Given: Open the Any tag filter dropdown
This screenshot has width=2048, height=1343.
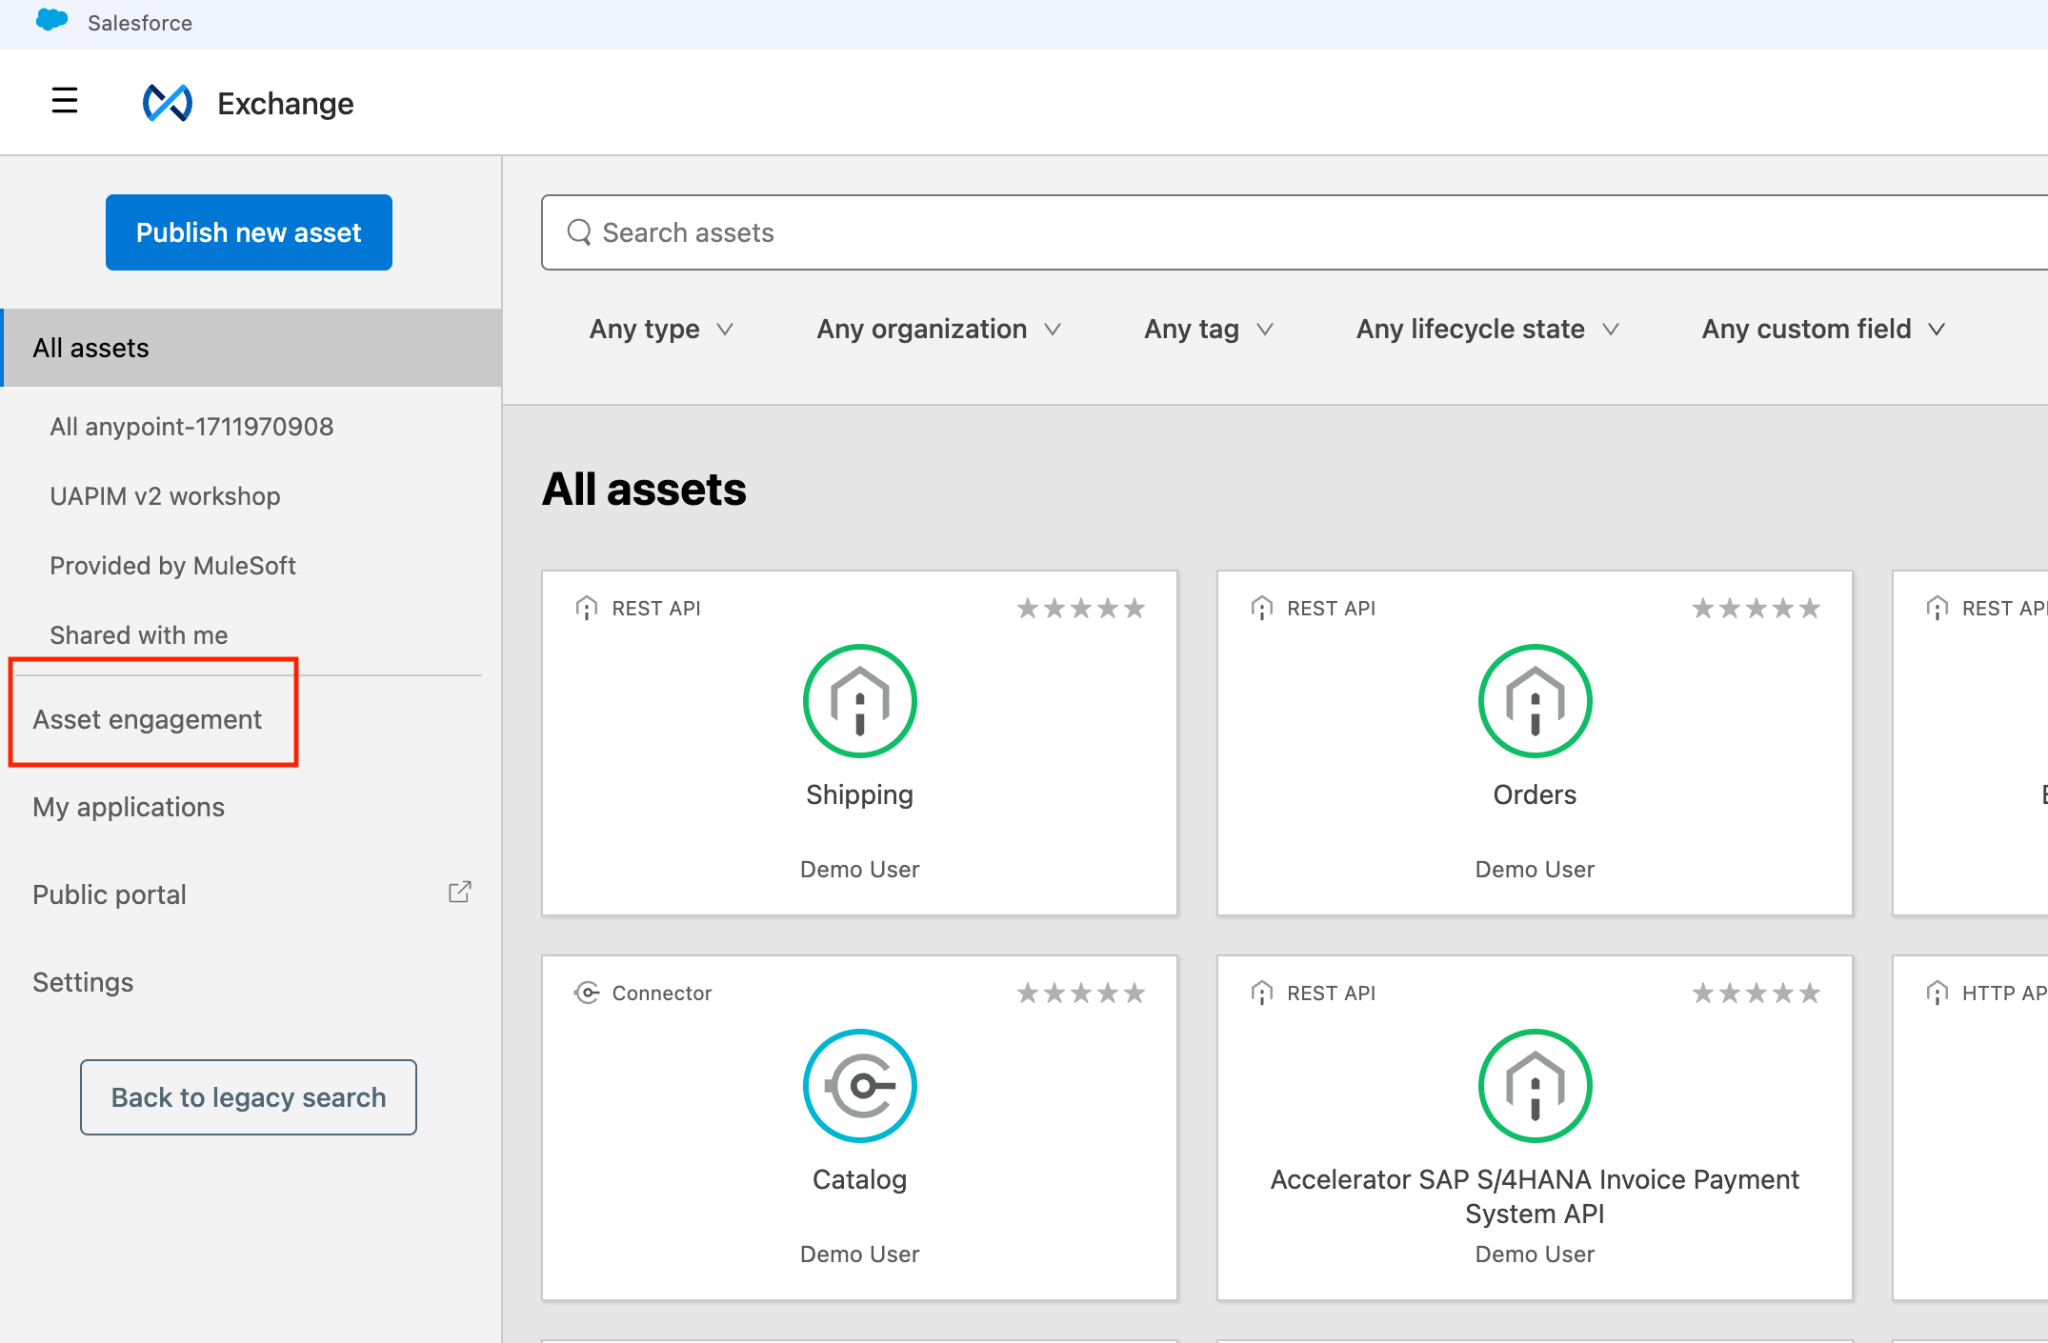Looking at the screenshot, I should (x=1208, y=329).
